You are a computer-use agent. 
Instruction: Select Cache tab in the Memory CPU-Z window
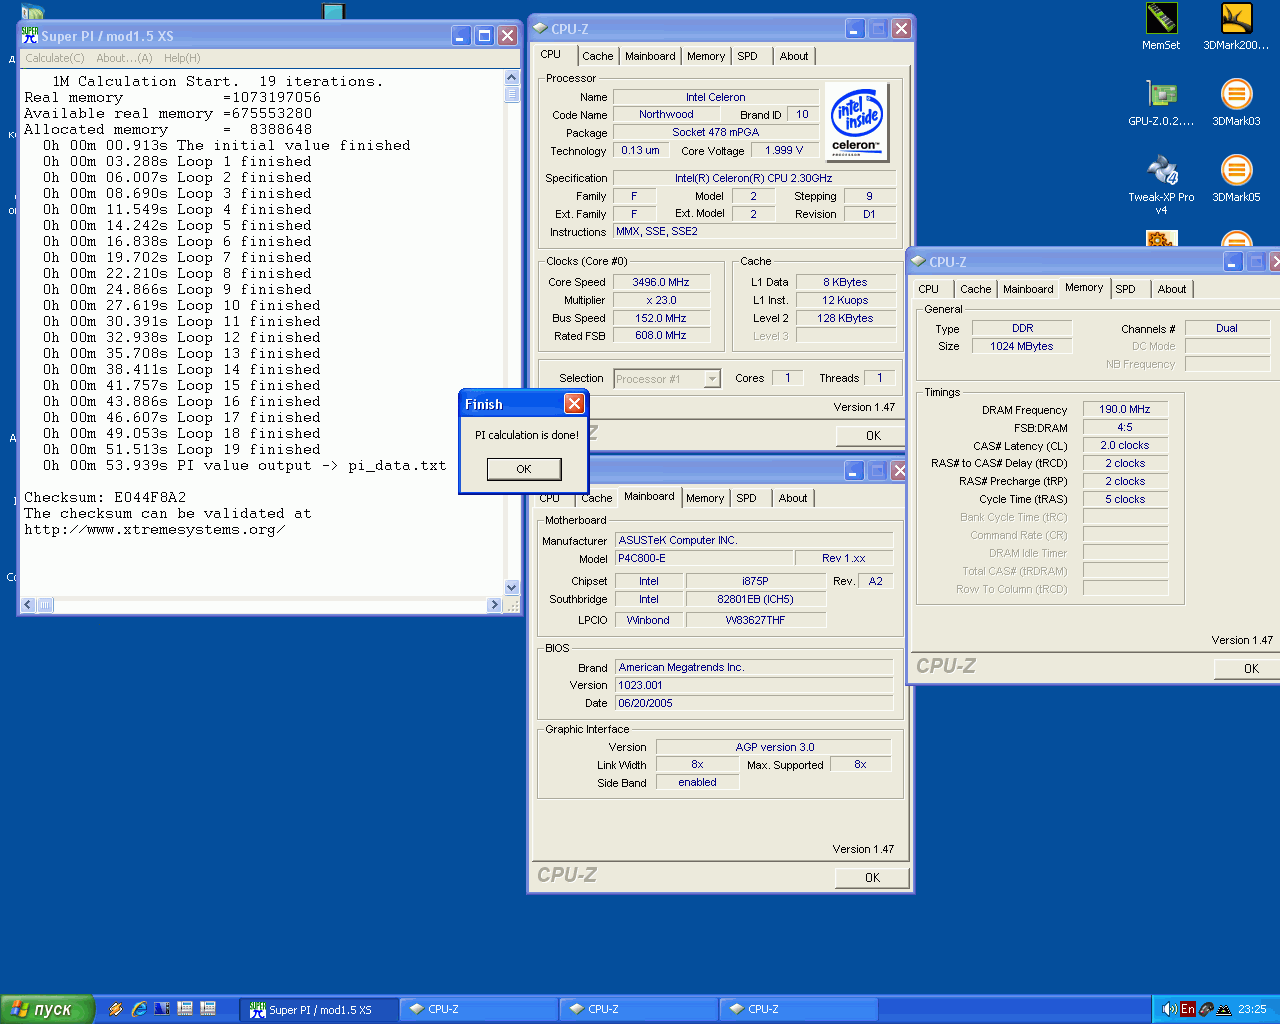tap(976, 289)
